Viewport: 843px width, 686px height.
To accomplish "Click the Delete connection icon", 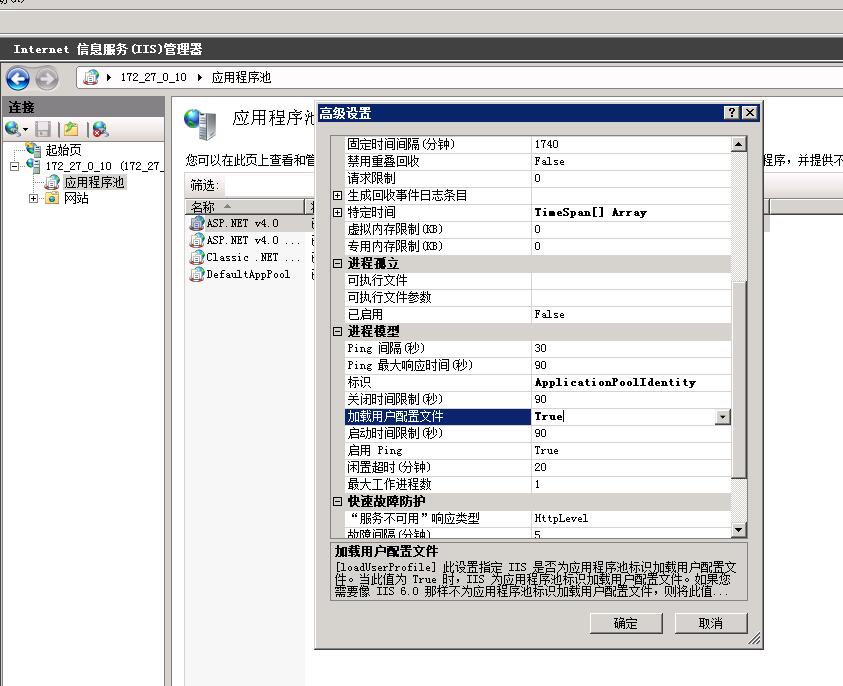I will (x=99, y=129).
